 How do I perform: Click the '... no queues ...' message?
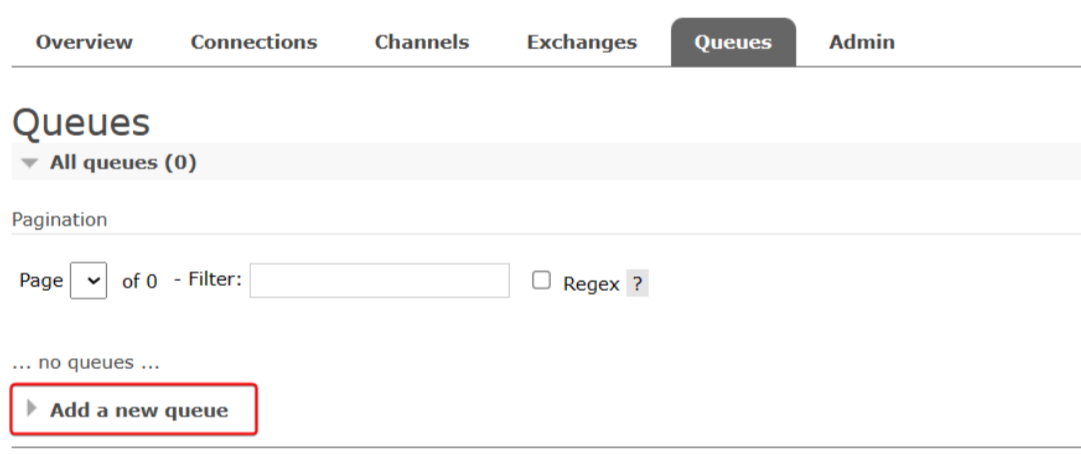coord(85,362)
